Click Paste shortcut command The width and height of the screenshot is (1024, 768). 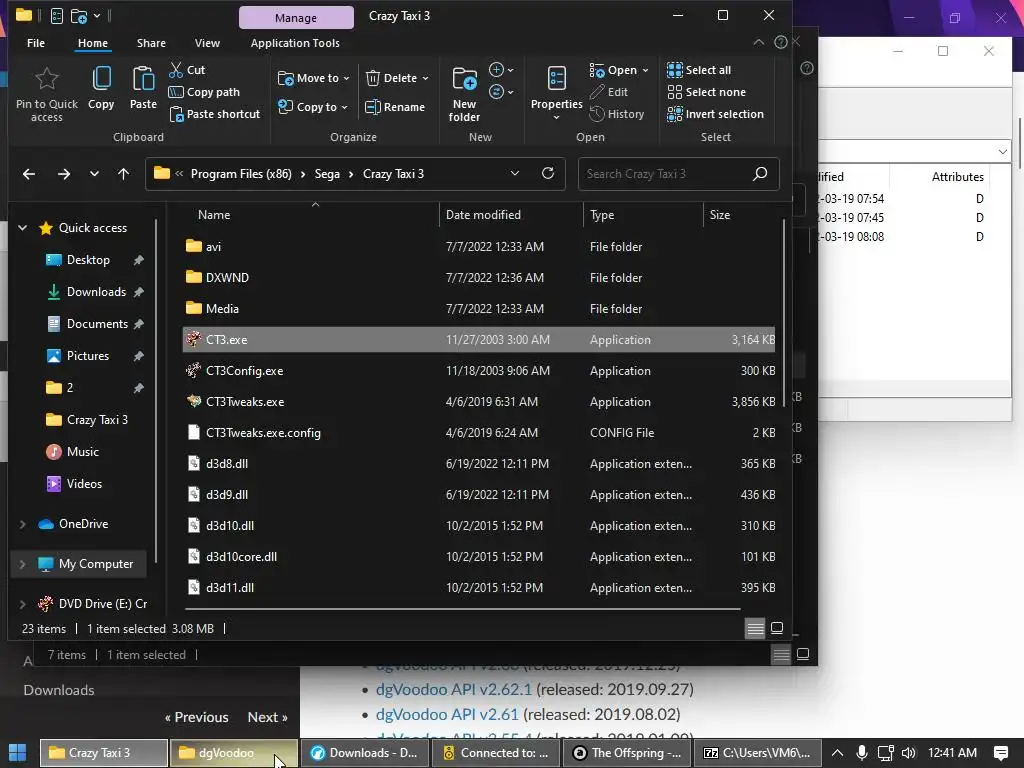click(x=215, y=114)
